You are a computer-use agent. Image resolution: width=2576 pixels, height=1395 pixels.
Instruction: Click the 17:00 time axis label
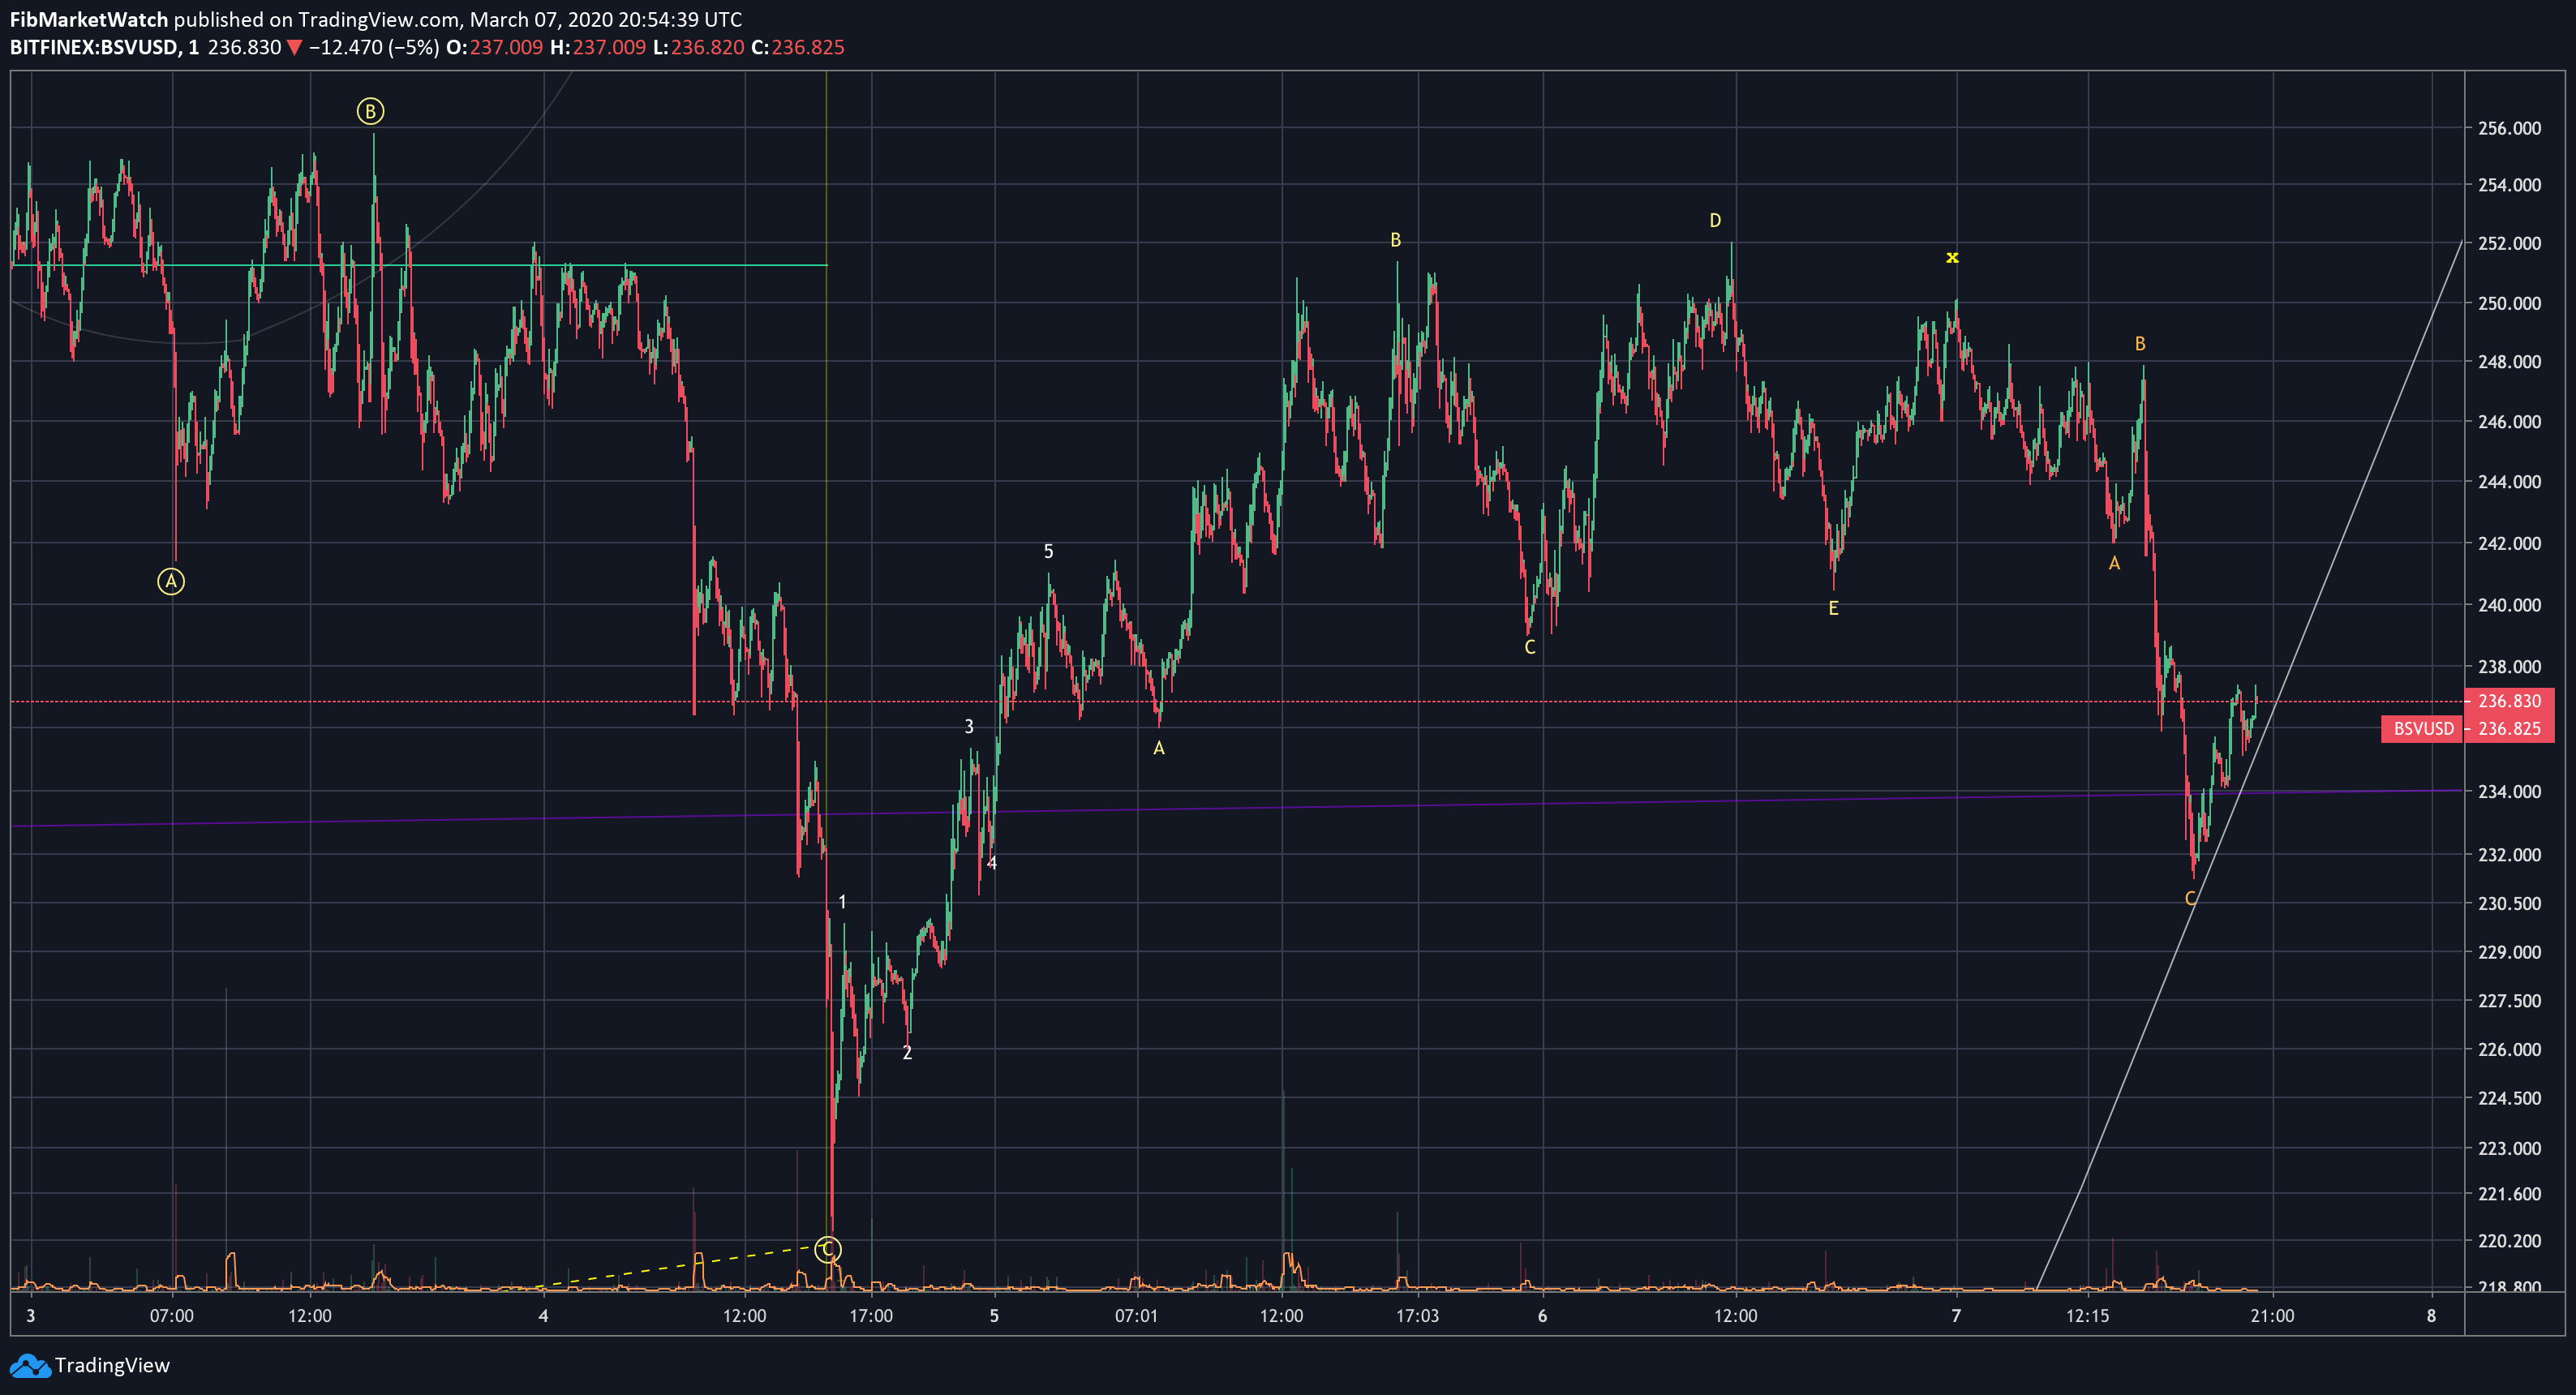[x=871, y=1316]
